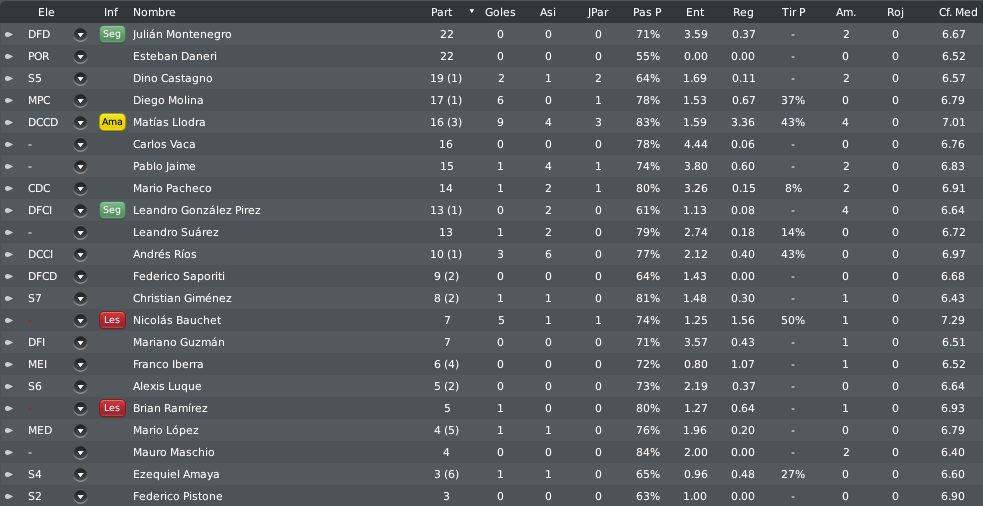The height and width of the screenshot is (506, 983).
Task: Sort by Cf. Med column header
Action: pyautogui.click(x=957, y=12)
